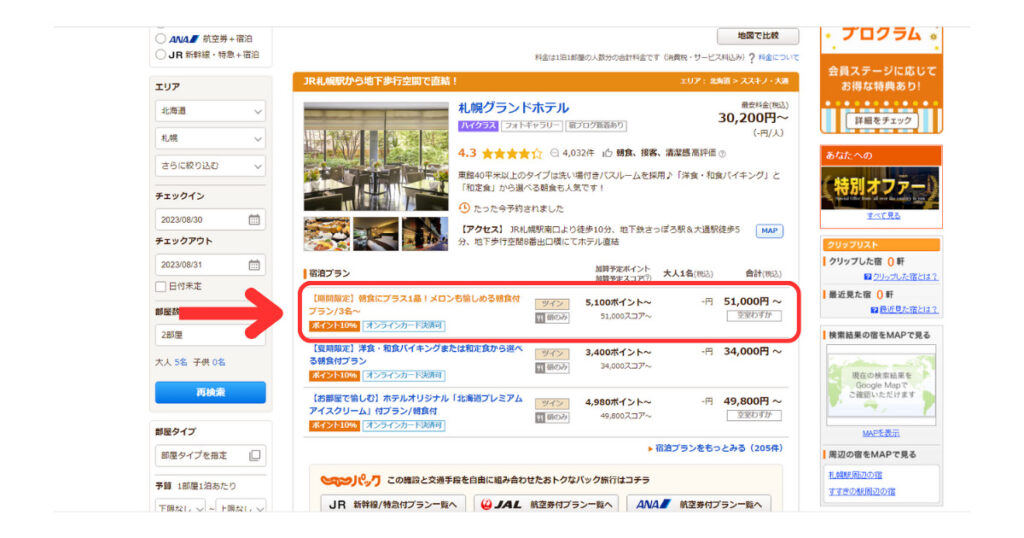Open the 料金について link
The height and width of the screenshot is (538, 1024).
point(778,57)
